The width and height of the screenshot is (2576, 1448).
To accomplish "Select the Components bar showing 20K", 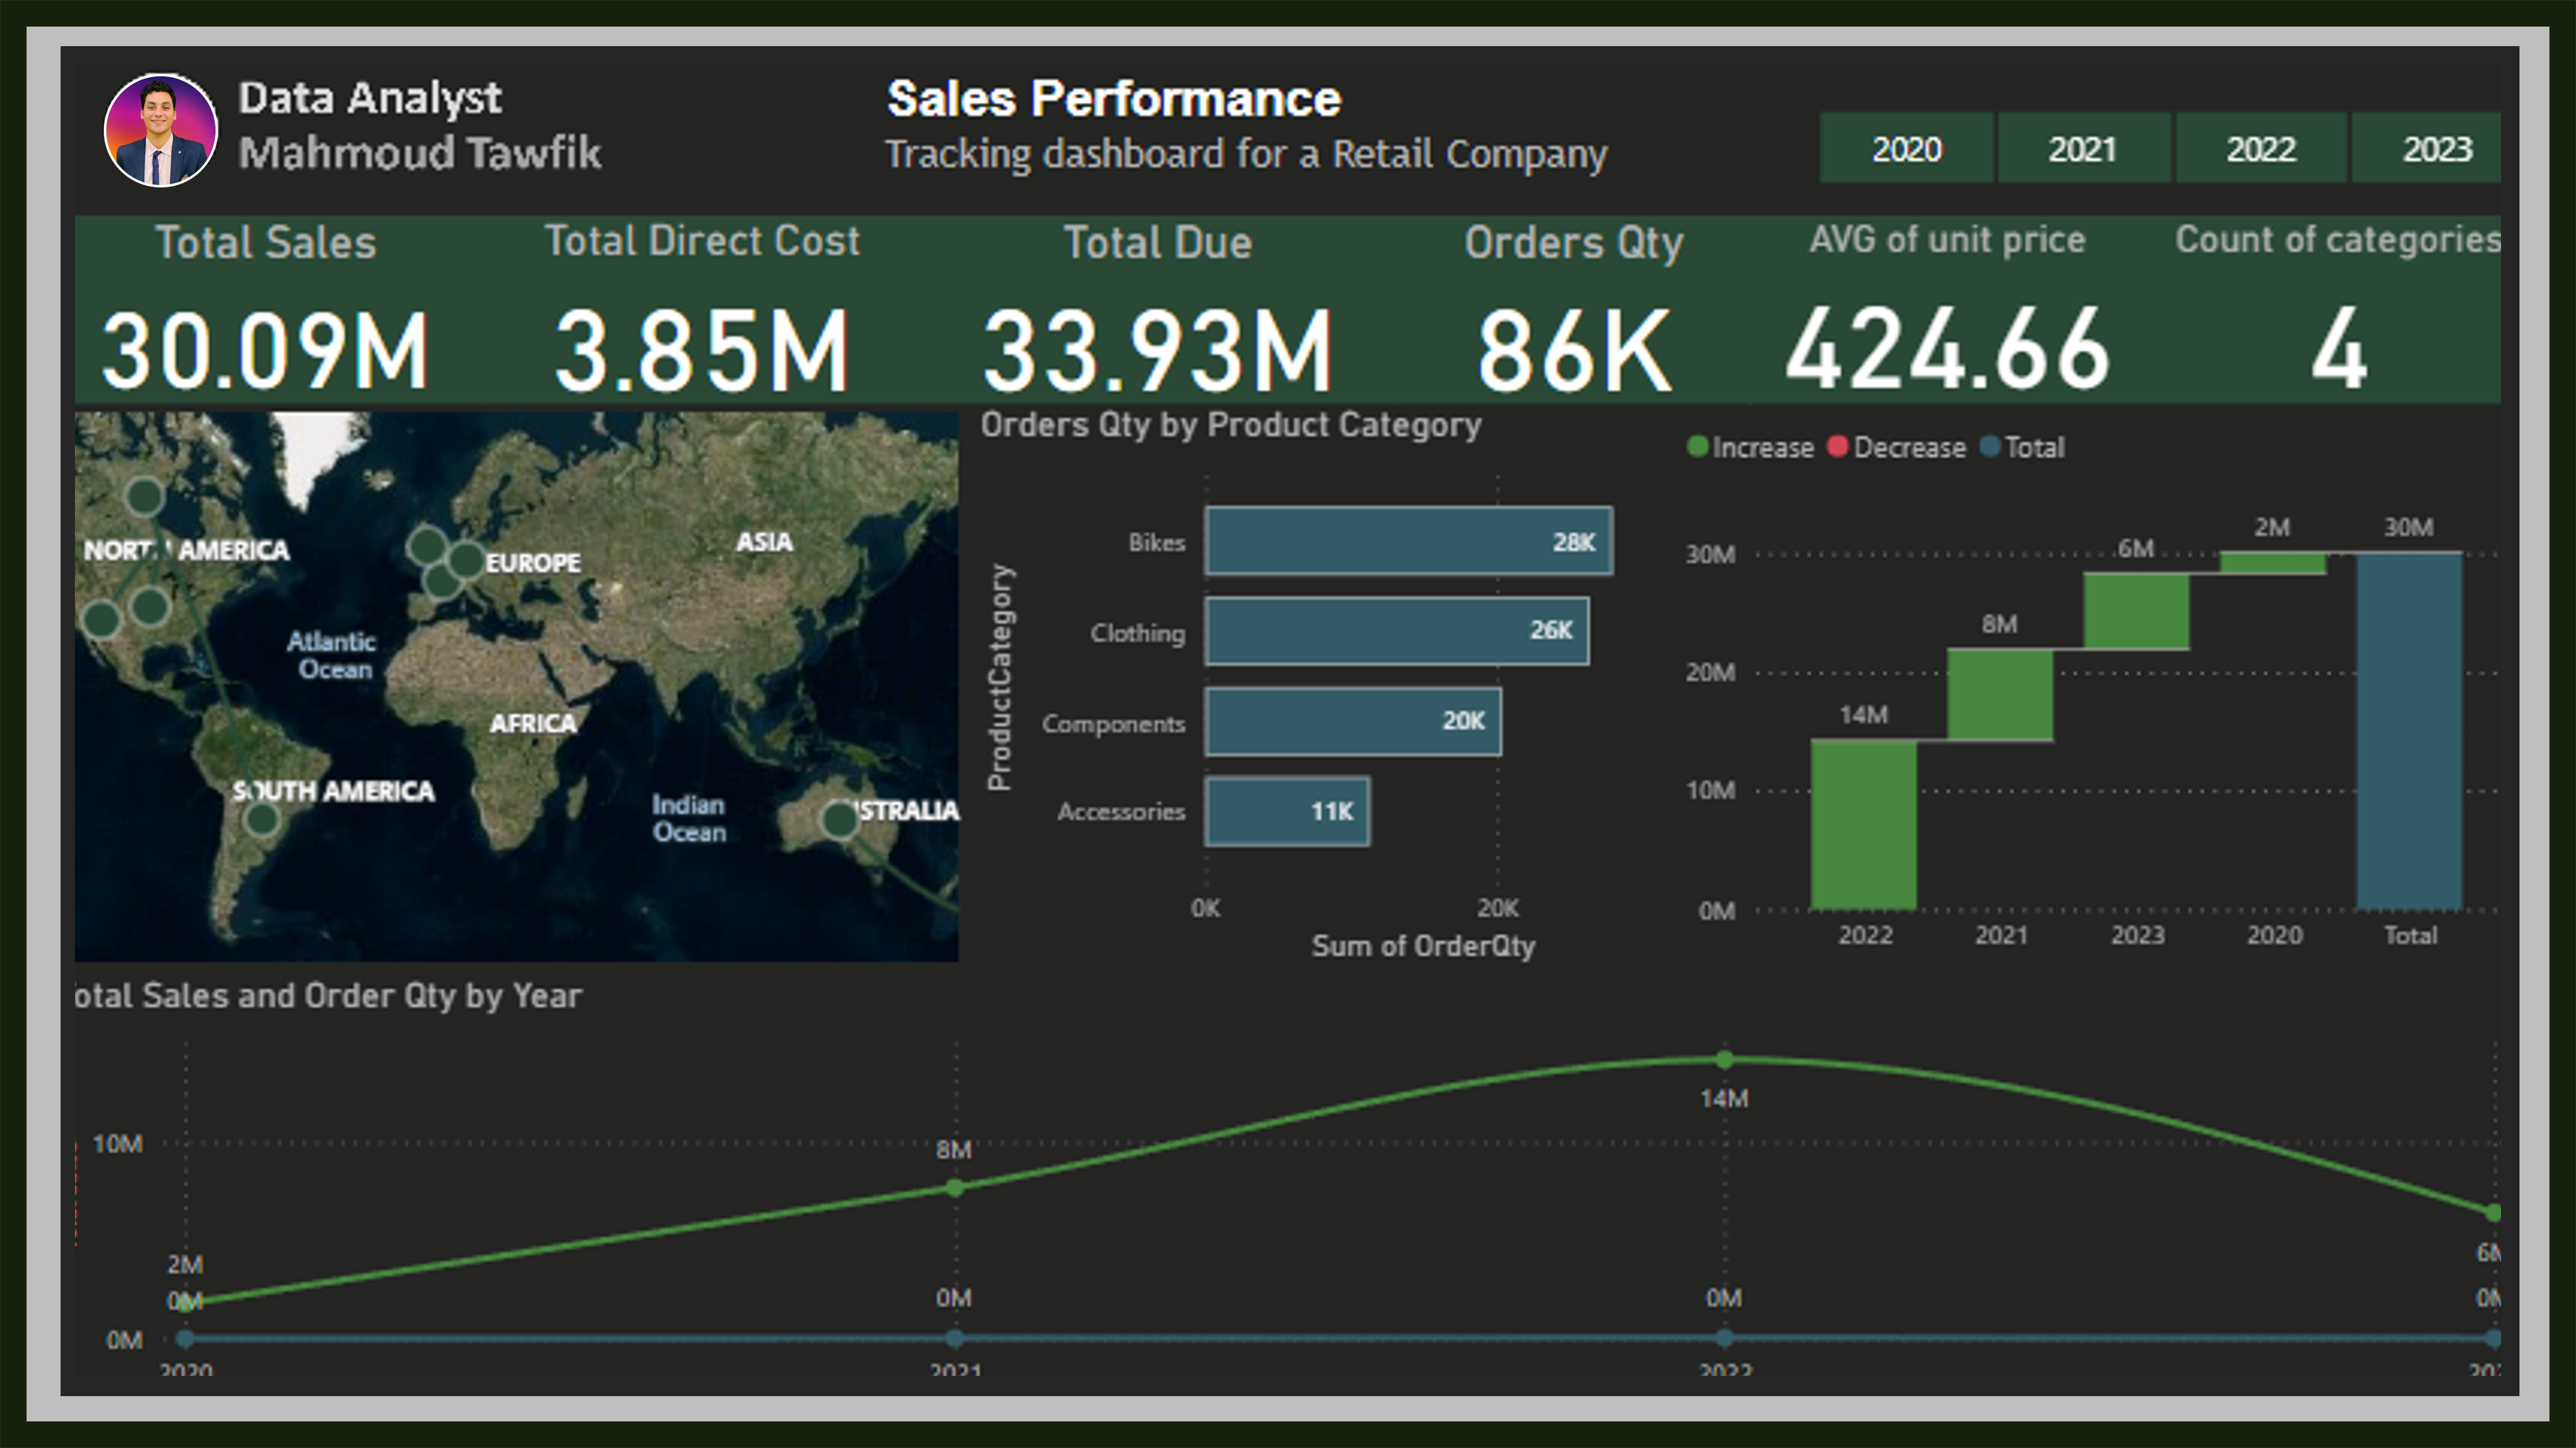I will pyautogui.click(x=1352, y=721).
